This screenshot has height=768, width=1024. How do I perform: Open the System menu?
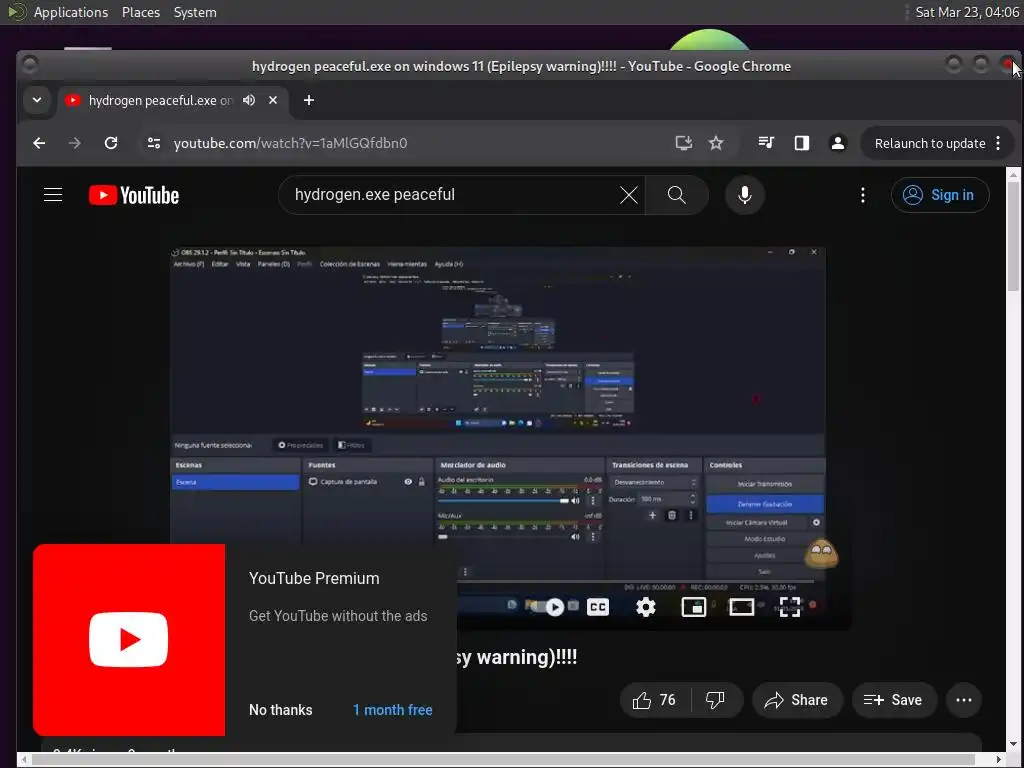[195, 12]
